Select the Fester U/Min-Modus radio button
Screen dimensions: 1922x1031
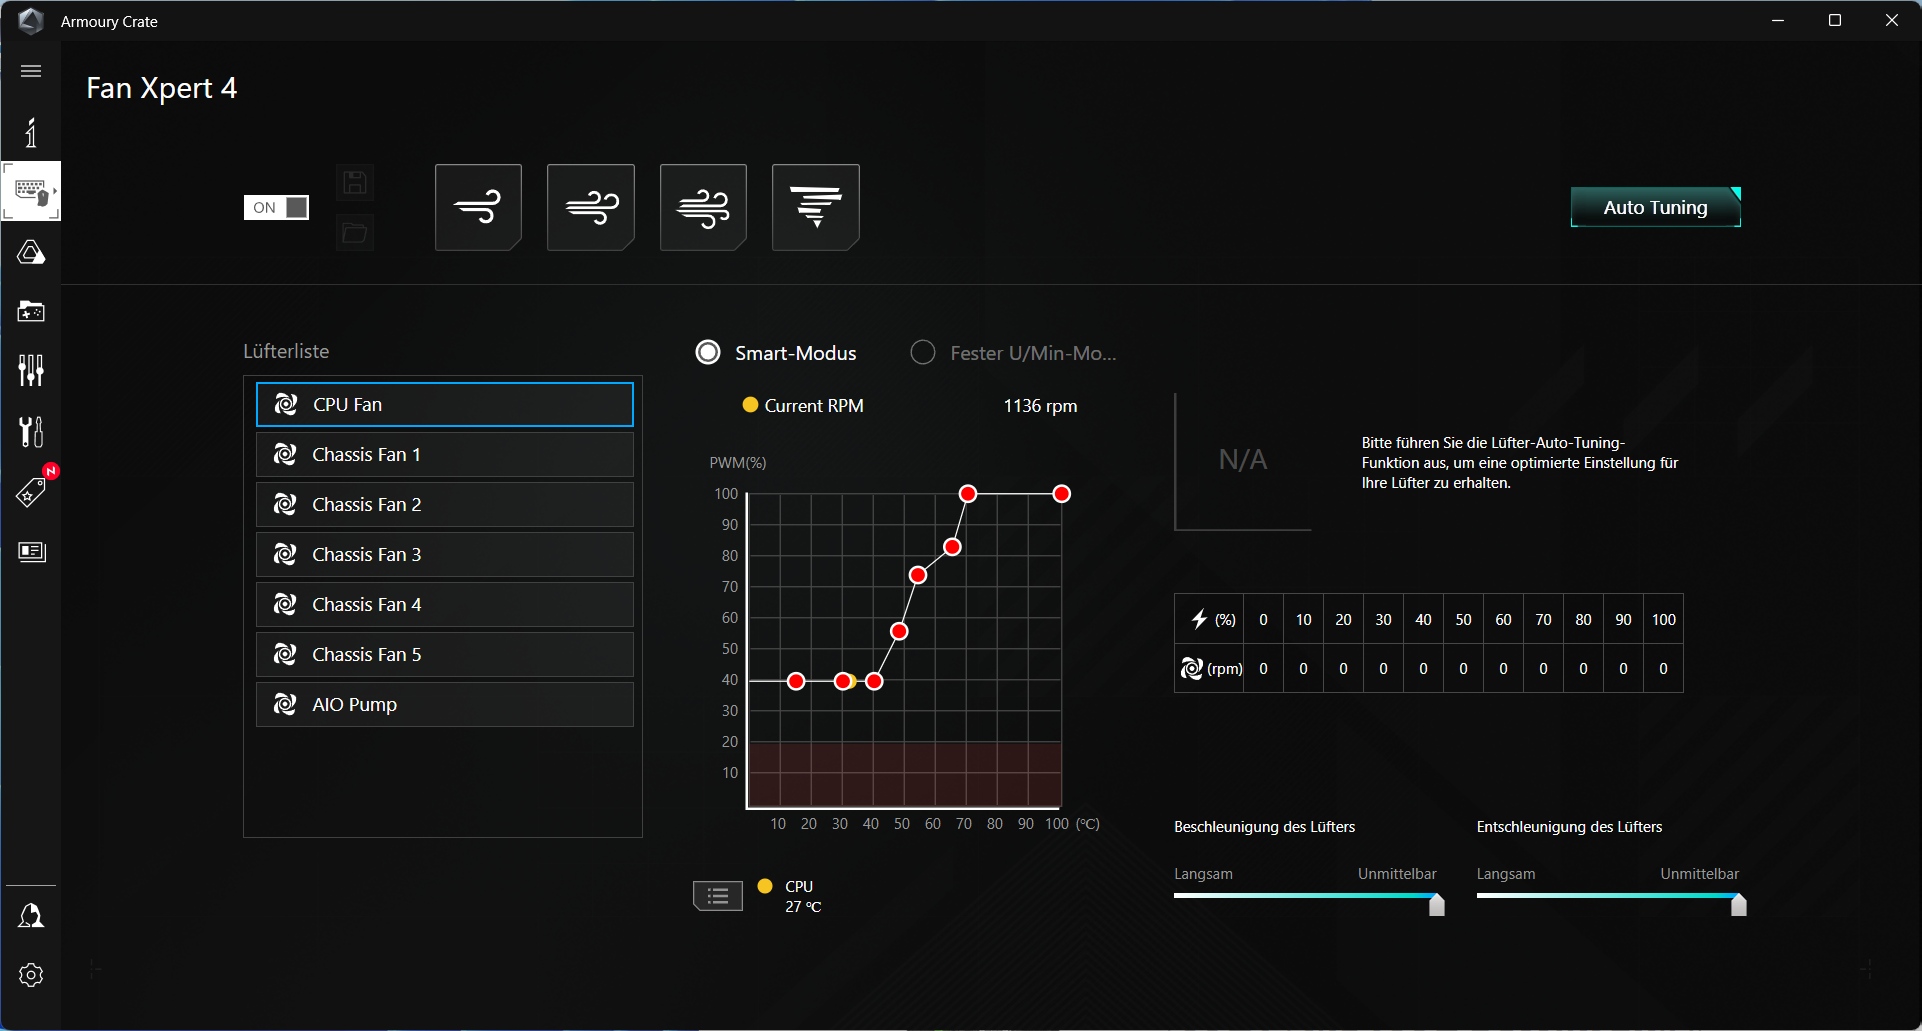coord(923,352)
